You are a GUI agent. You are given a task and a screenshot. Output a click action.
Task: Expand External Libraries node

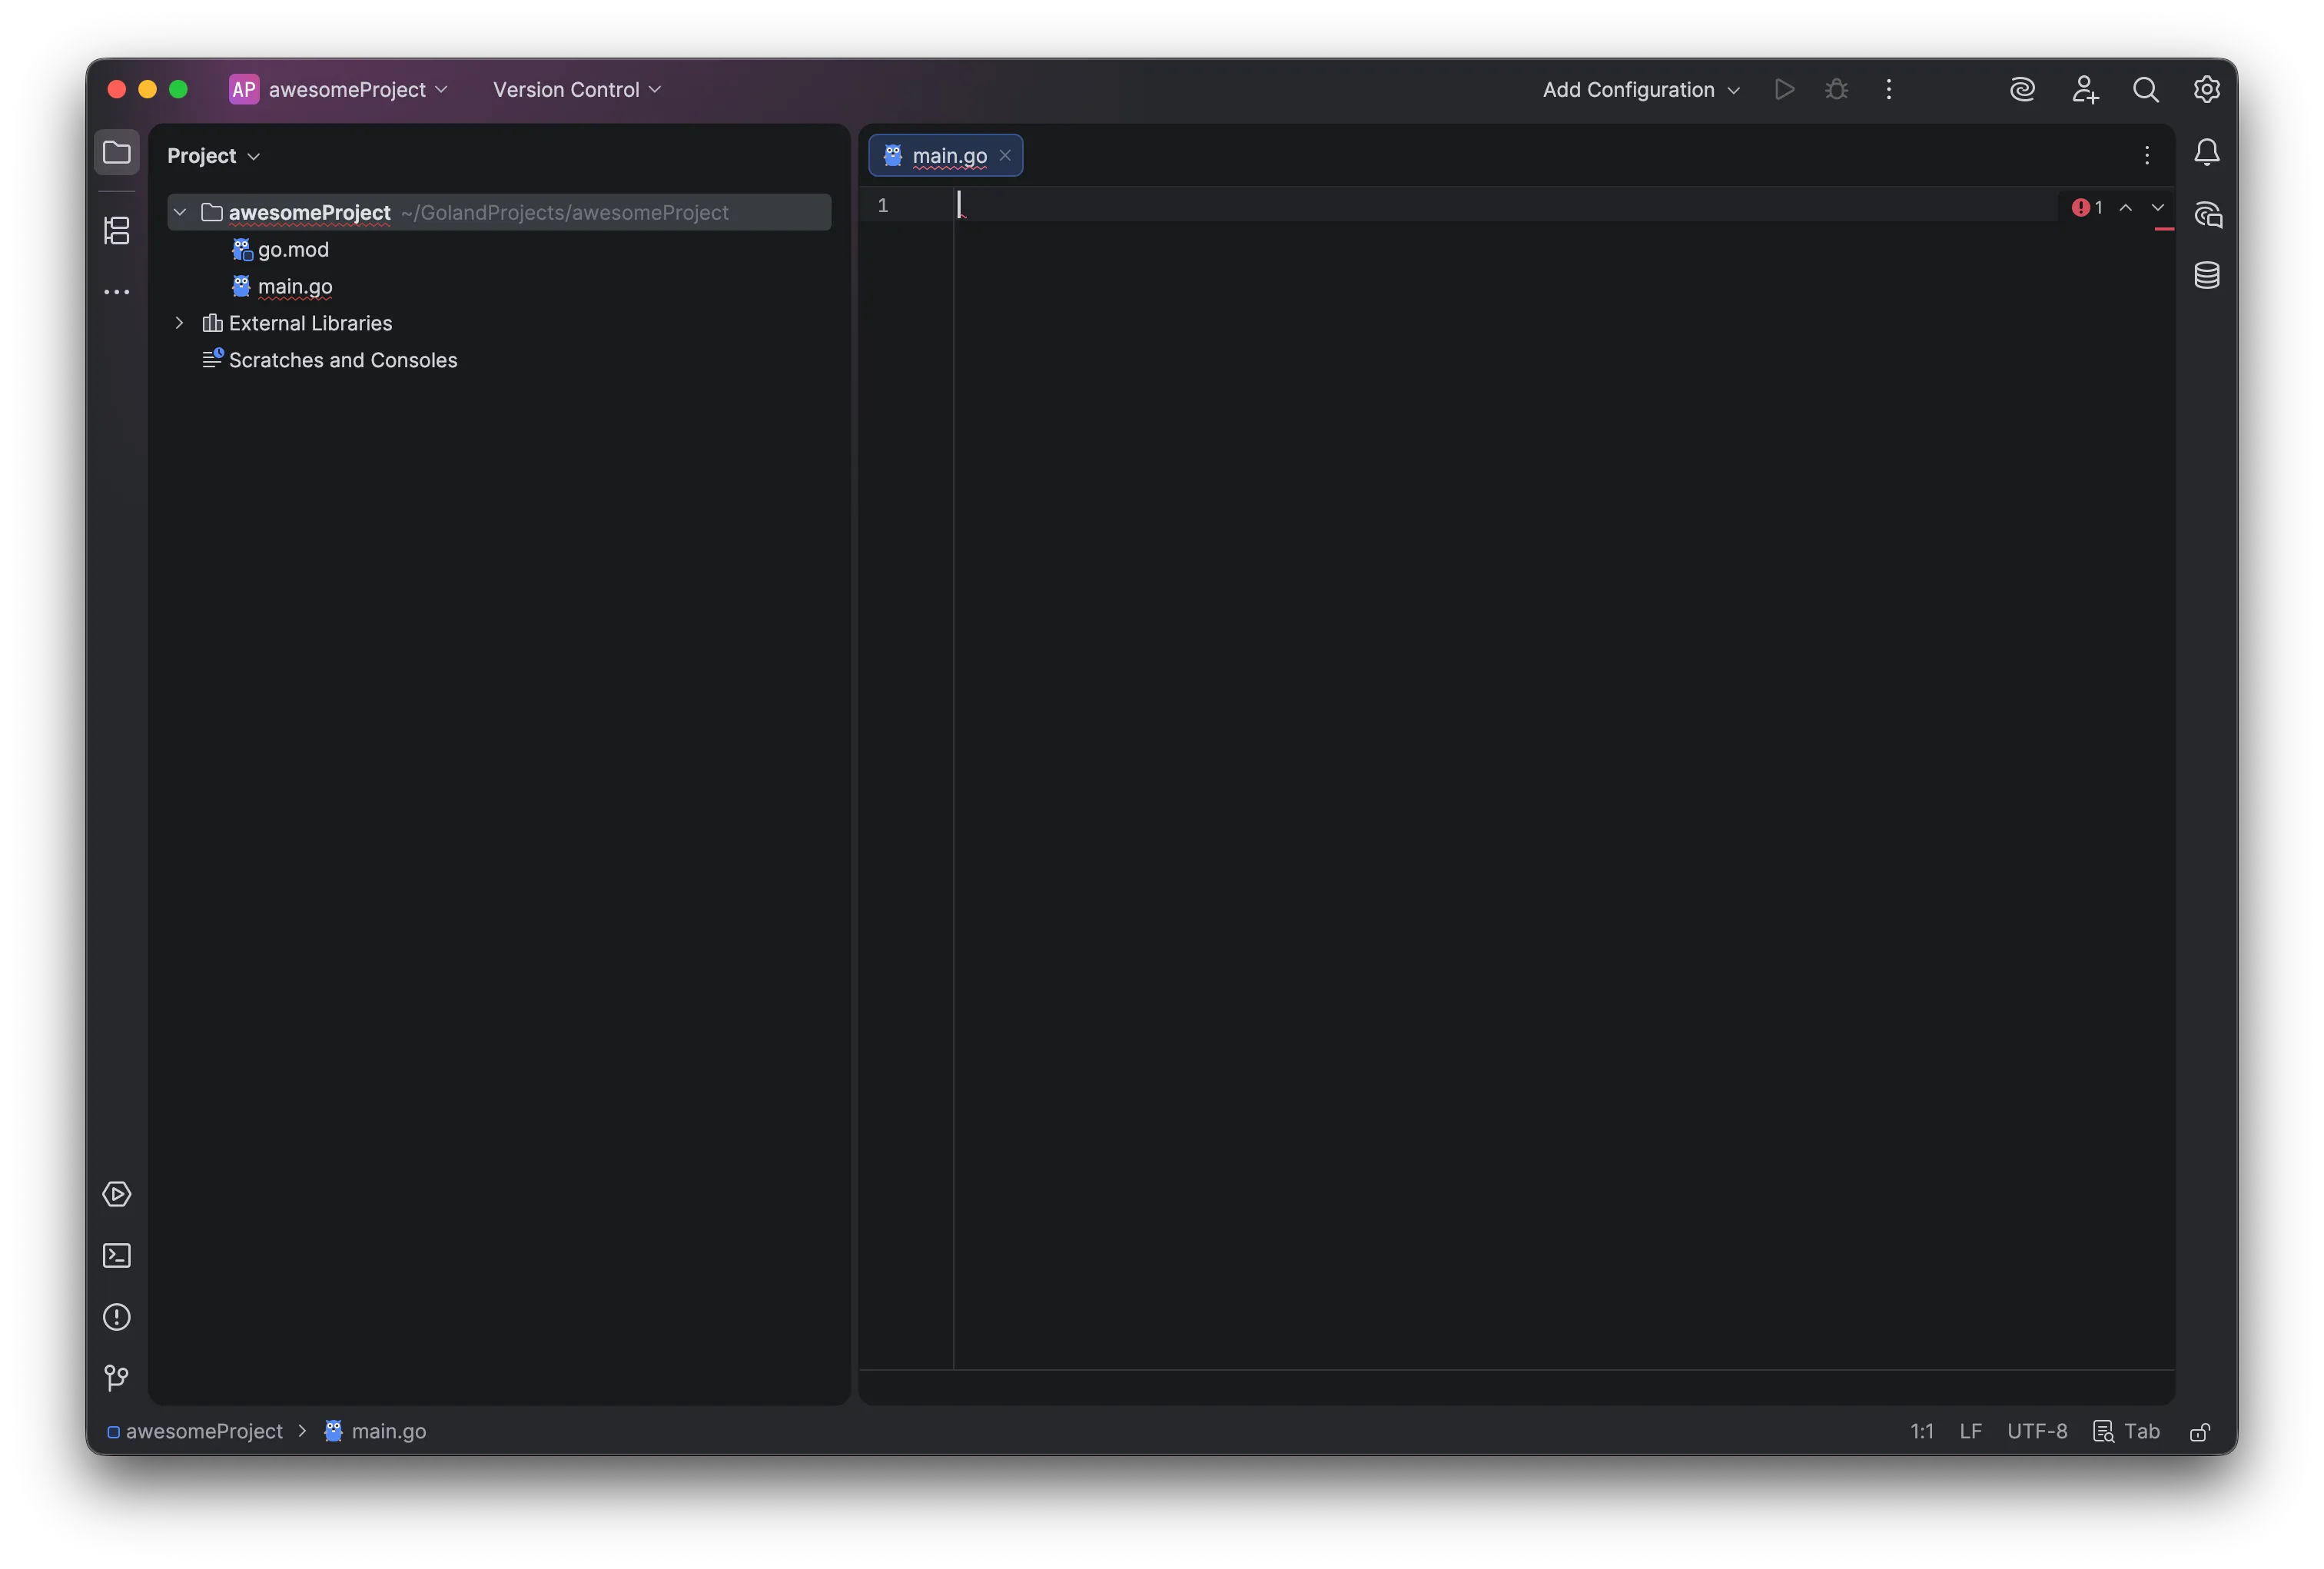(180, 323)
